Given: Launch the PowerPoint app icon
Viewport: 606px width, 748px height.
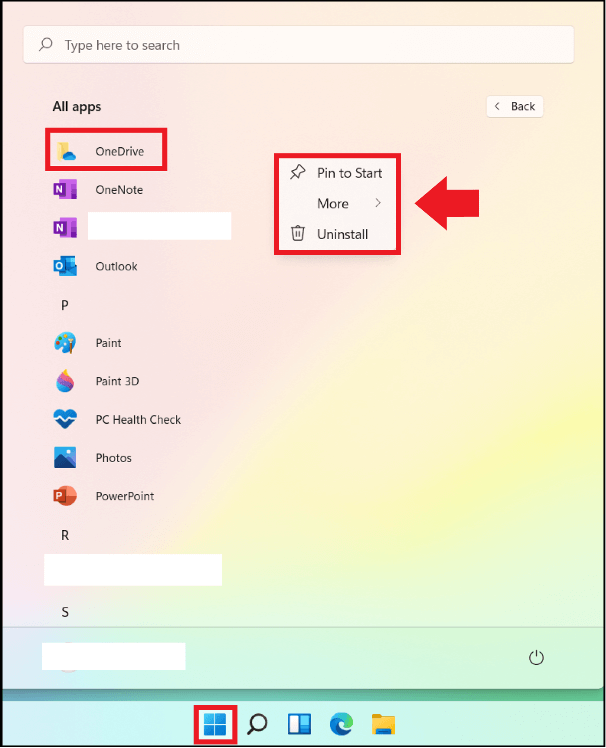Looking at the screenshot, I should [x=65, y=496].
